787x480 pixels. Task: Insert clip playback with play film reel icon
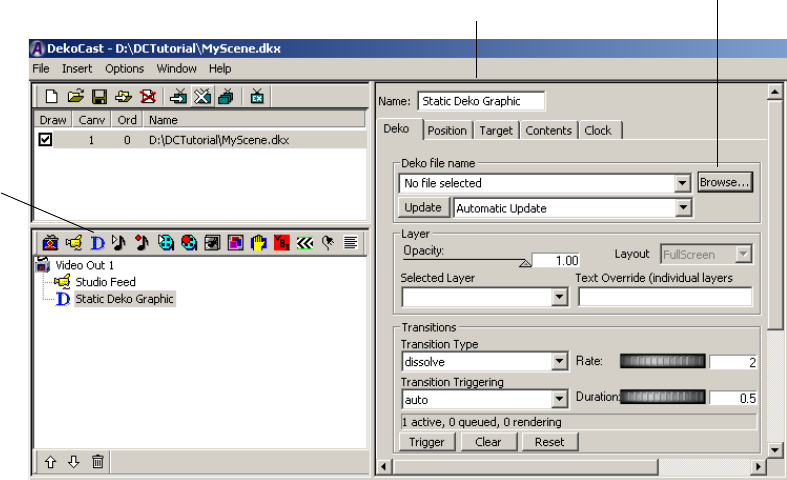click(x=166, y=243)
